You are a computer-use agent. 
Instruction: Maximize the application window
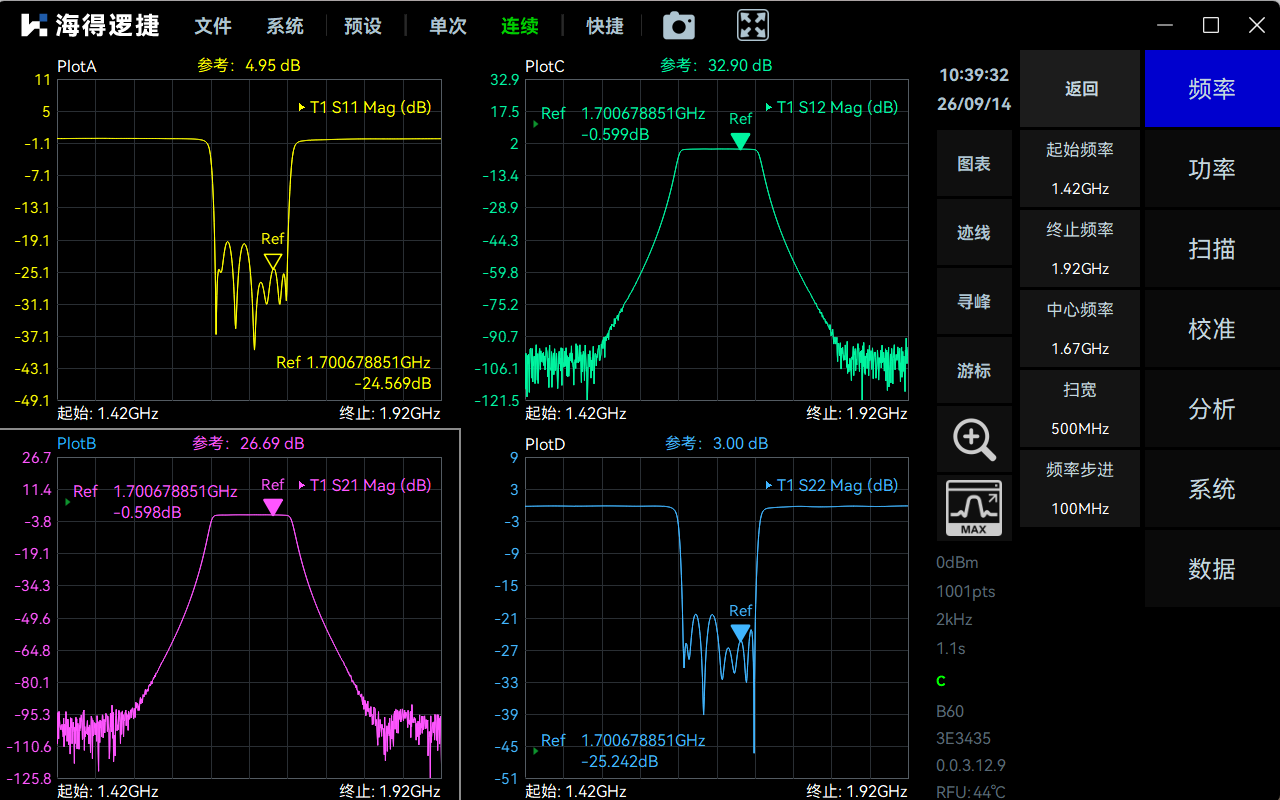[1211, 25]
